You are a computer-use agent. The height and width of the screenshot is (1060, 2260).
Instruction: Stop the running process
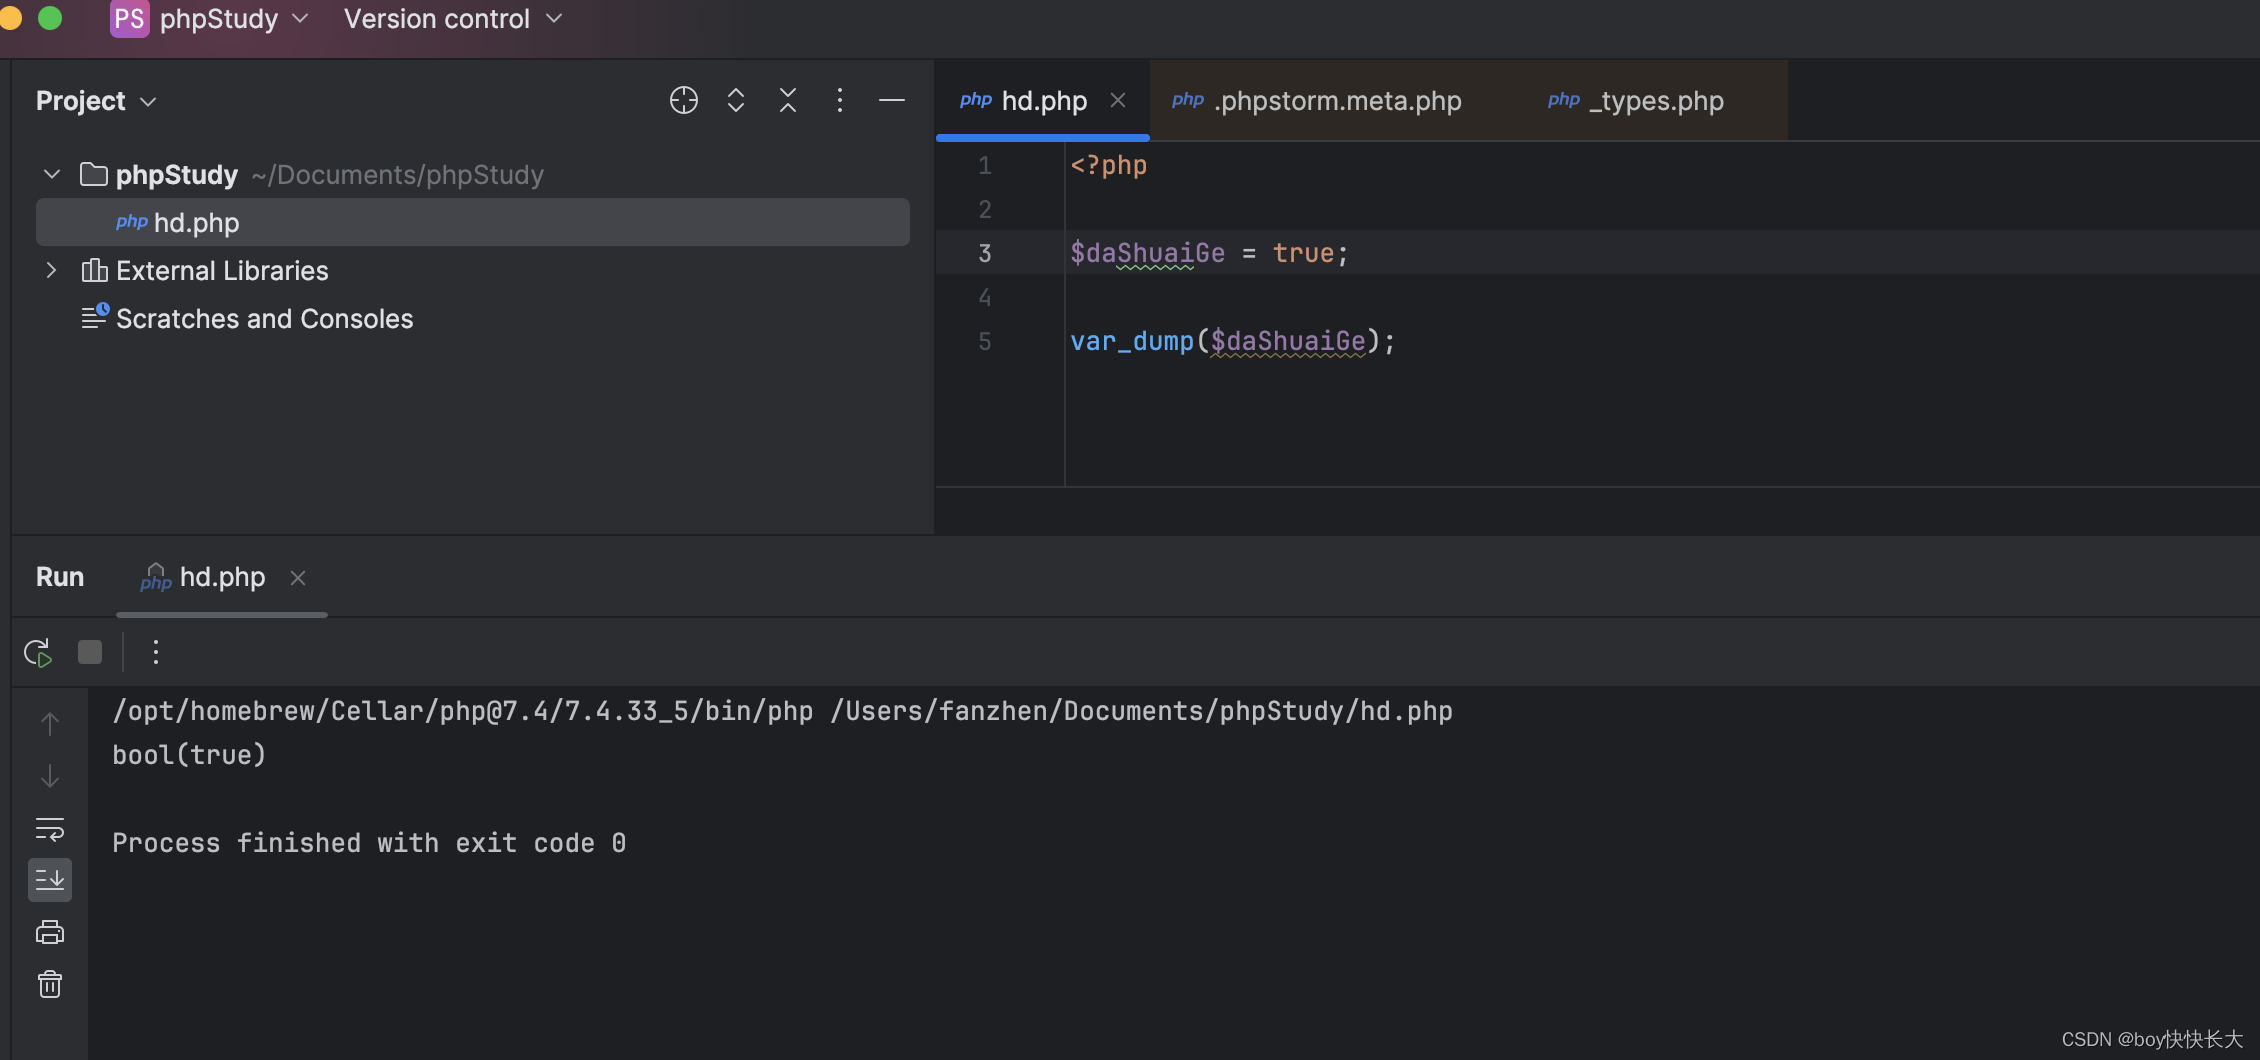coord(90,652)
